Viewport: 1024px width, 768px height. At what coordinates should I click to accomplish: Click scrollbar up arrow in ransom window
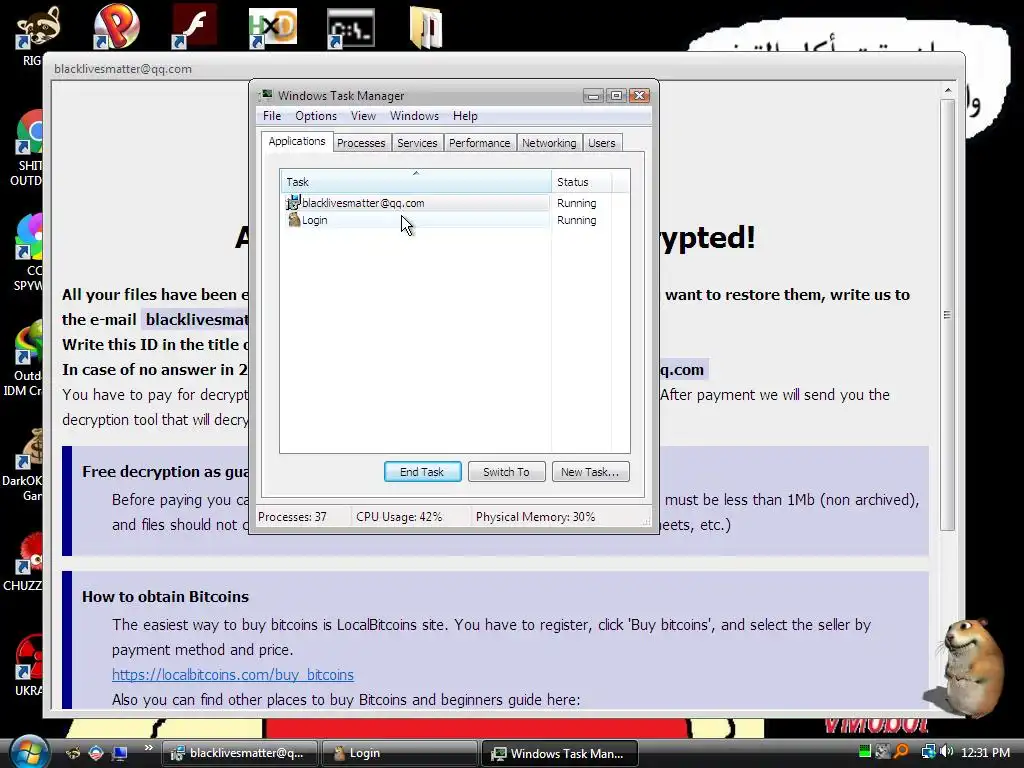(x=948, y=90)
